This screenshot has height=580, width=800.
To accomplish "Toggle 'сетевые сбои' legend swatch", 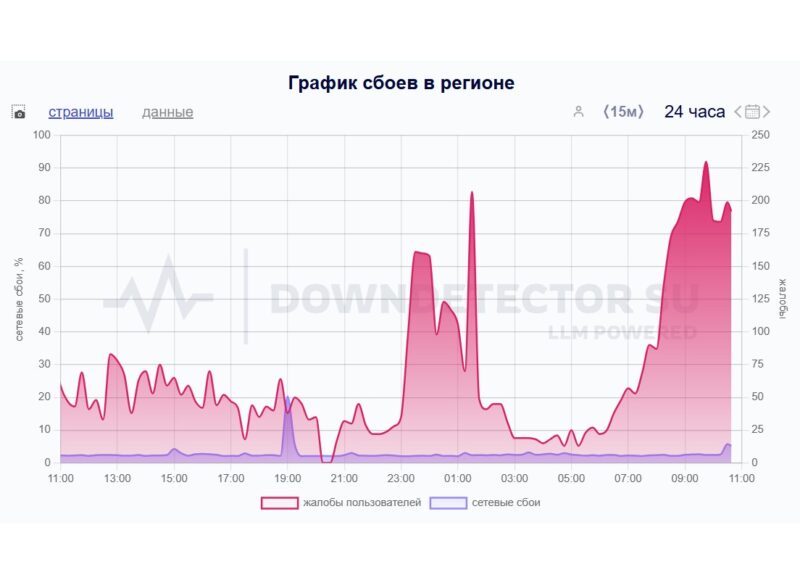I will tap(447, 502).
